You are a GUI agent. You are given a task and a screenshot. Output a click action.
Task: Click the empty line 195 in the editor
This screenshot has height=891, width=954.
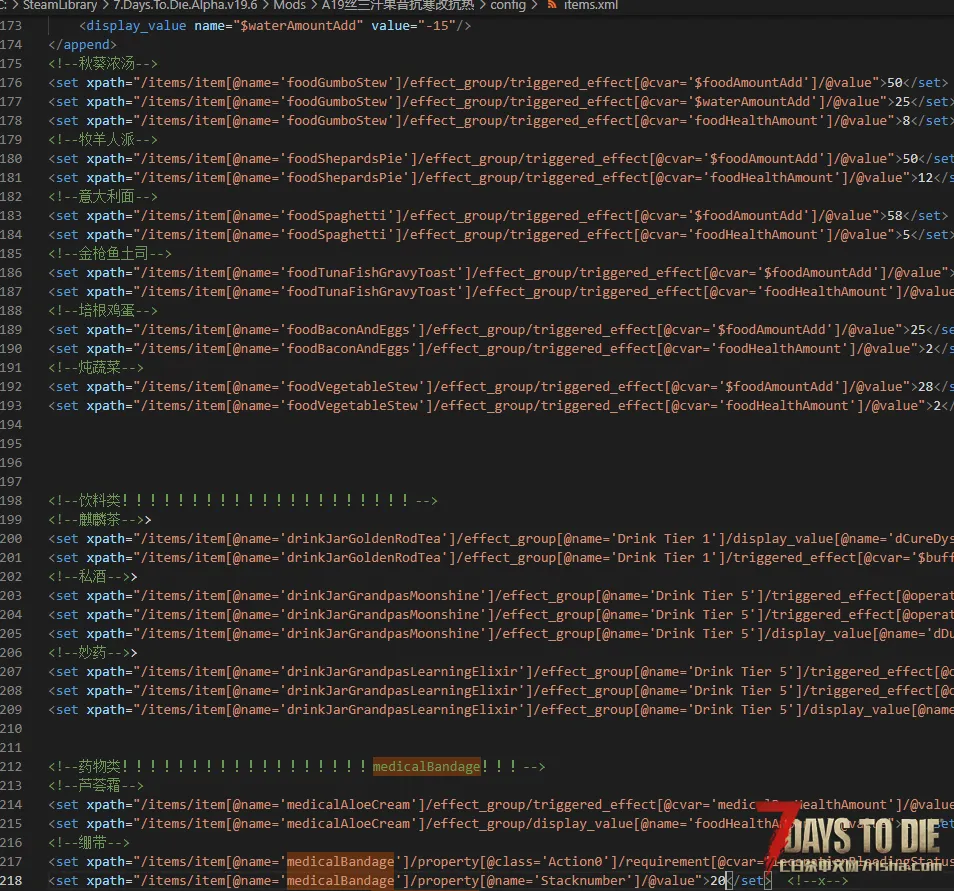(487, 443)
